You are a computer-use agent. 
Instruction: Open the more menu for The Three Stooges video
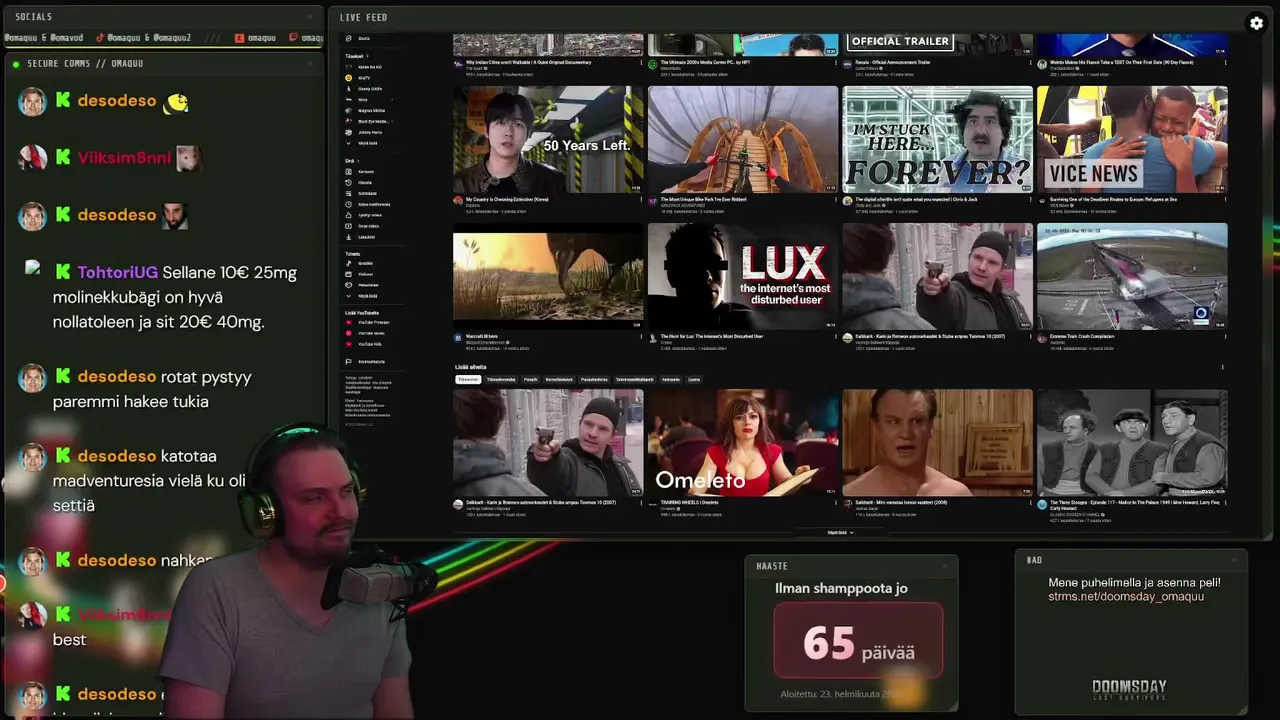coord(1224,503)
